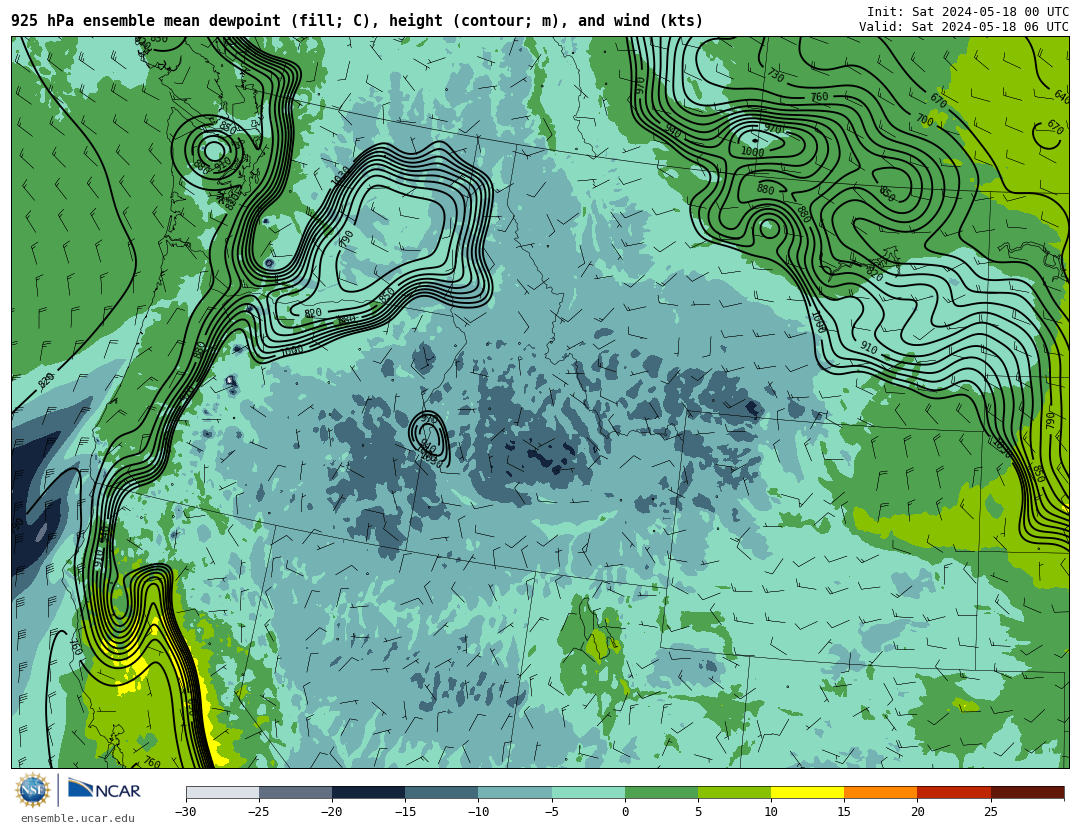Click the 0 colorbar tick label
This screenshot has width=1080, height=831.
(x=625, y=812)
